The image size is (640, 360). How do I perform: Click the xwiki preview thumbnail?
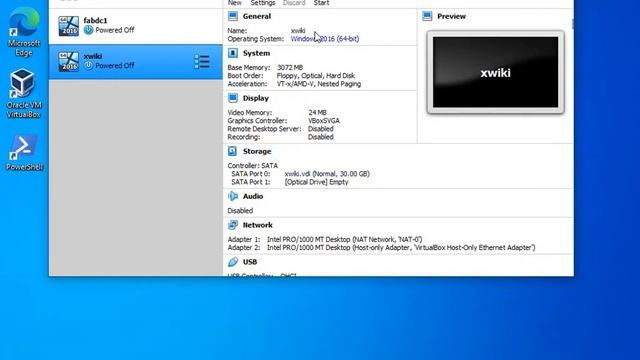pos(496,72)
